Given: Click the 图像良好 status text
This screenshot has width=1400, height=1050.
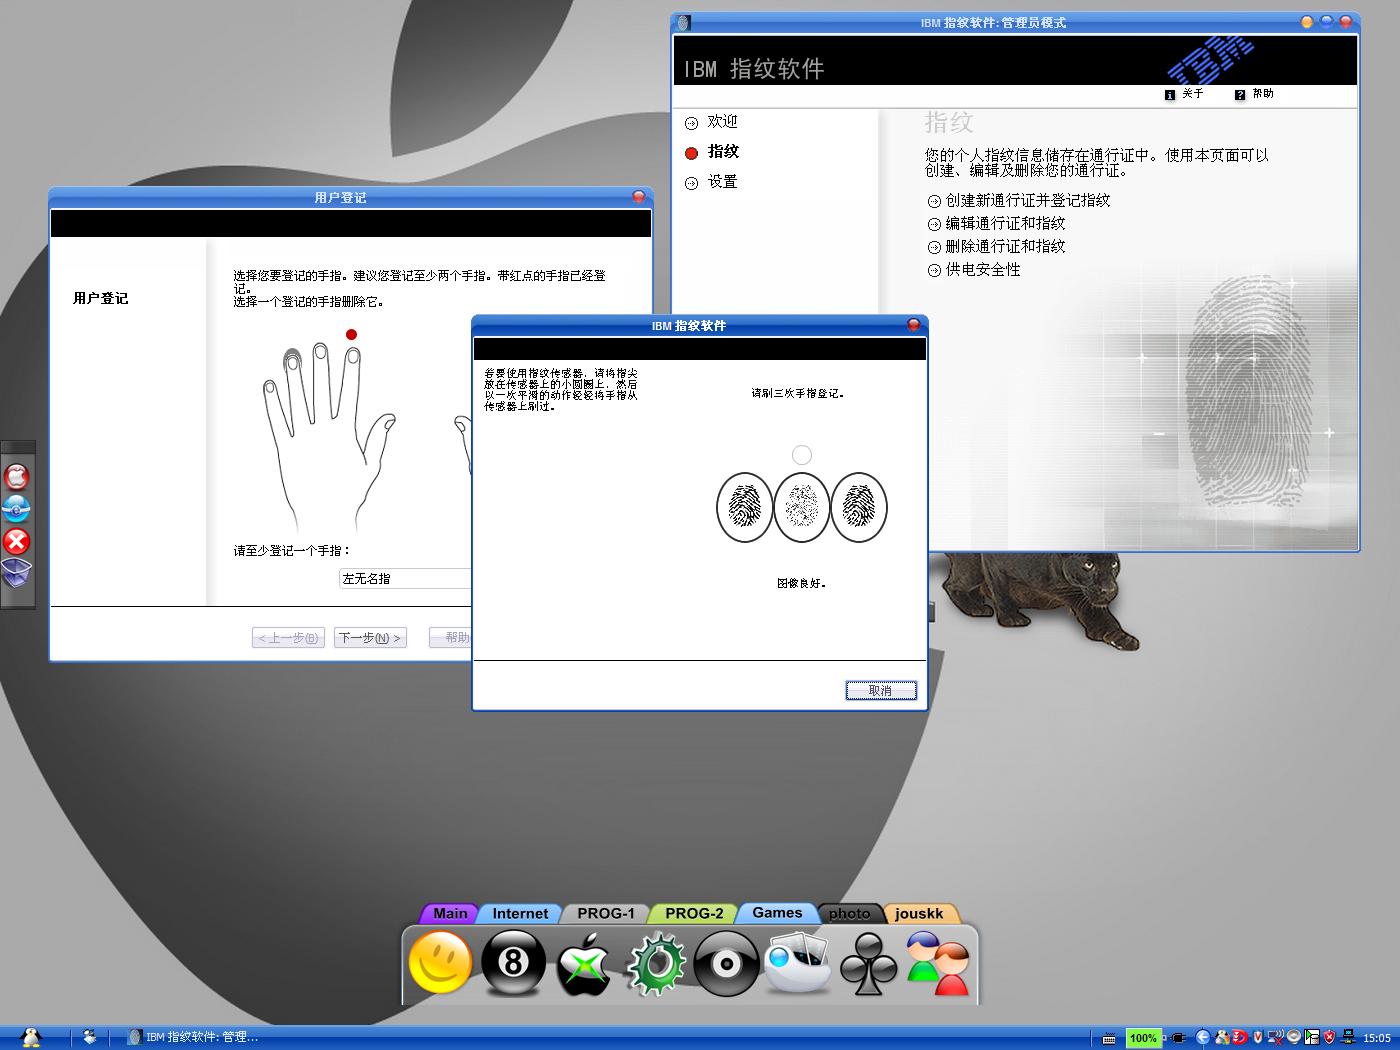Looking at the screenshot, I should pos(802,584).
